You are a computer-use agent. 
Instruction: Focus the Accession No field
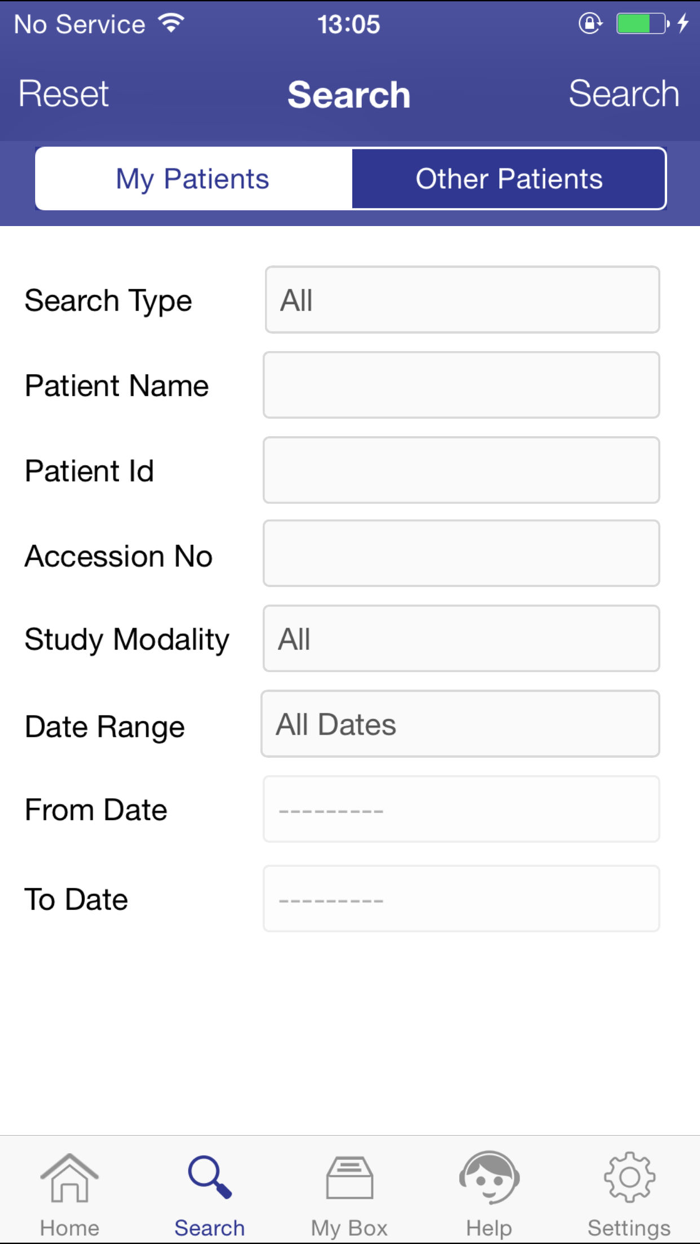click(461, 554)
